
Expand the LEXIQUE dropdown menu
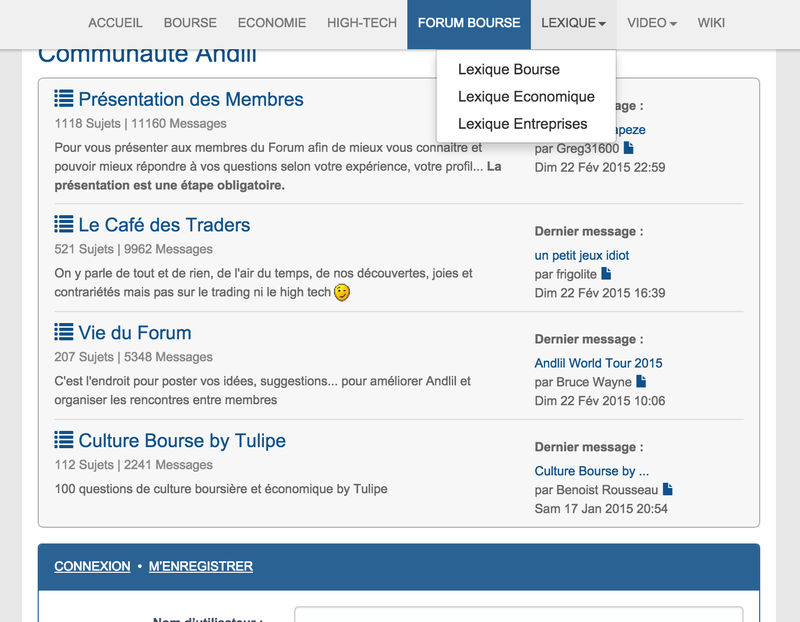573,23
